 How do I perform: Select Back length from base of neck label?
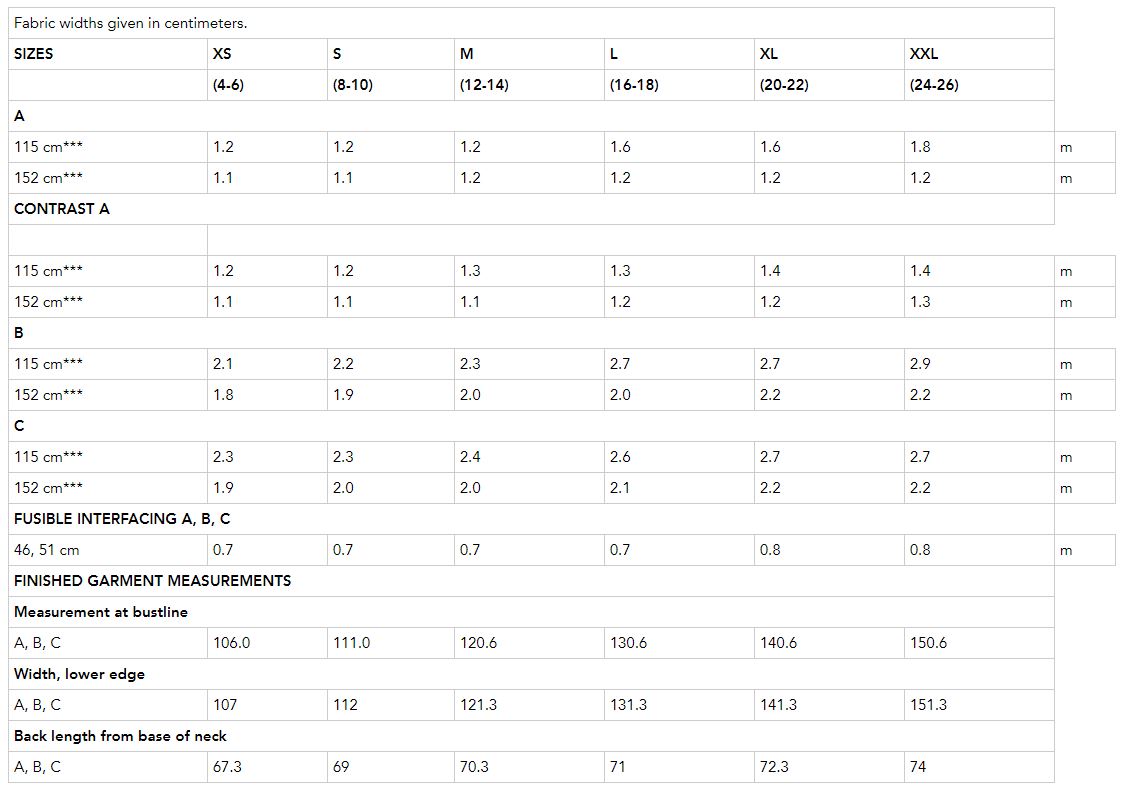[120, 736]
